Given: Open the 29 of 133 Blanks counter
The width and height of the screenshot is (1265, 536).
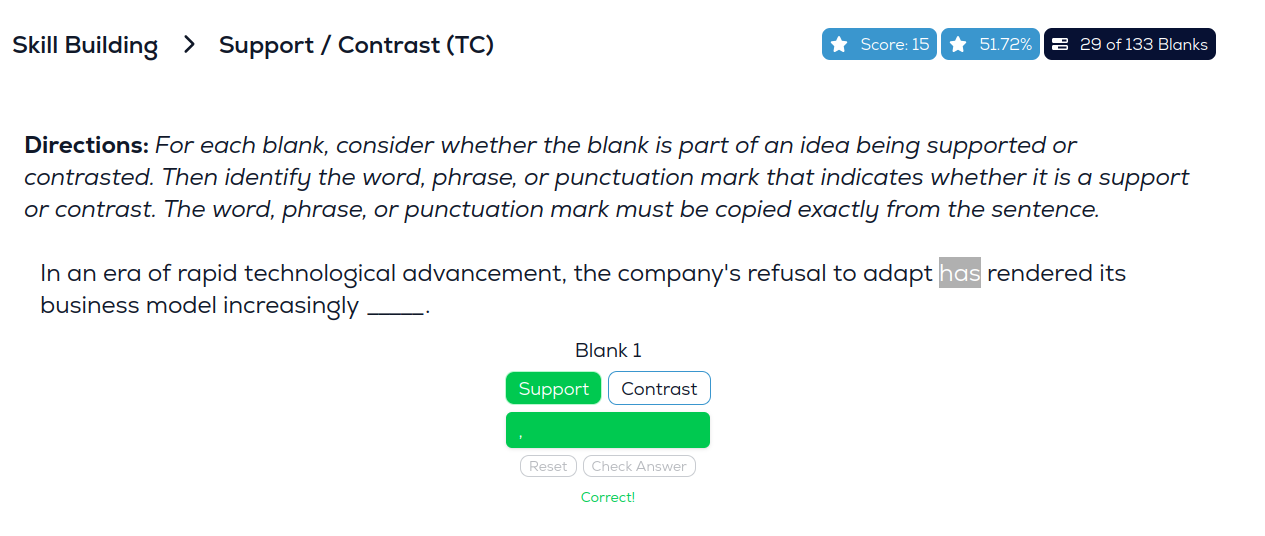Looking at the screenshot, I should click(x=1143, y=45).
